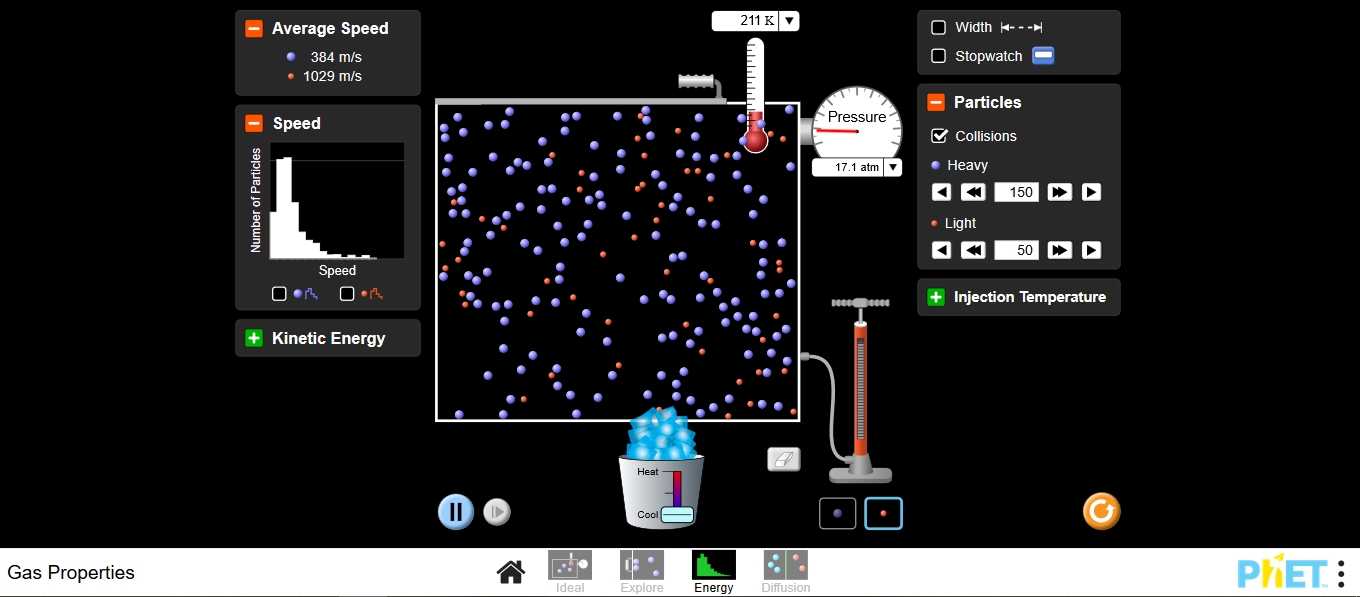
Task: Show heavy particles in the speed histogram
Action: (279, 294)
